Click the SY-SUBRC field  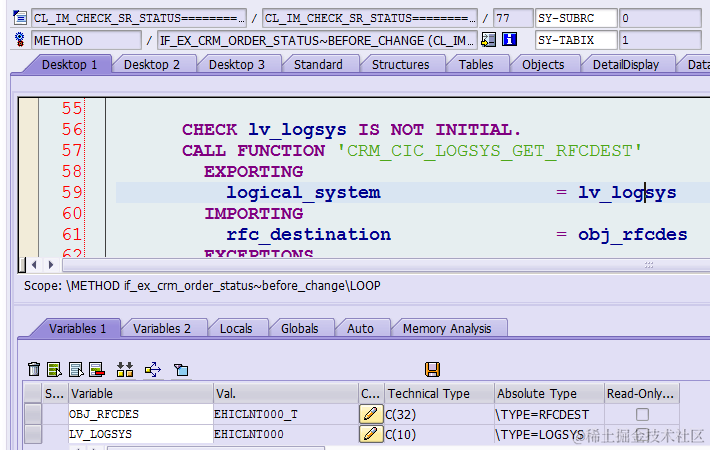pos(576,18)
